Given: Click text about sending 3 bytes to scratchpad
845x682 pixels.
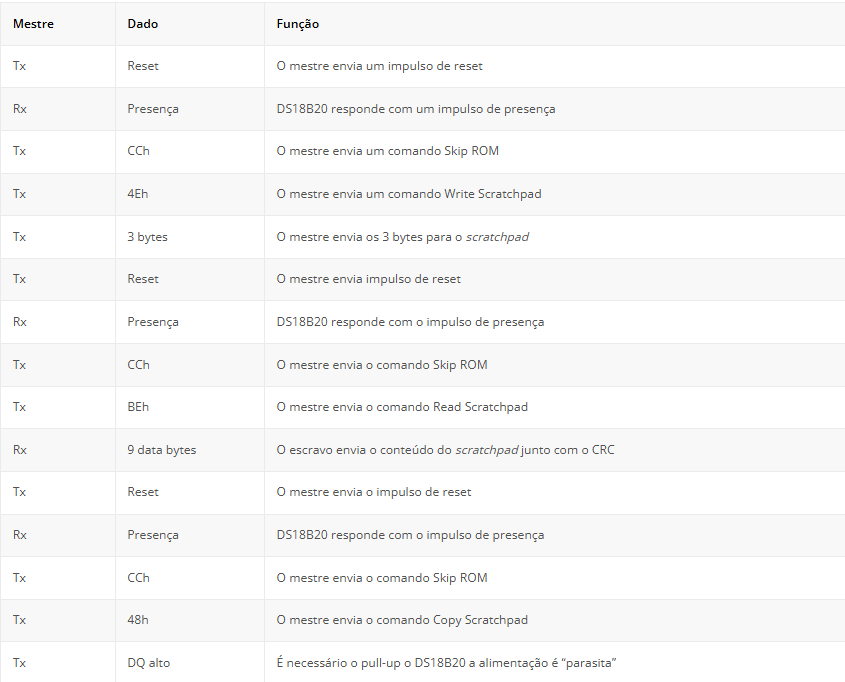Looking at the screenshot, I should pyautogui.click(x=402, y=237).
